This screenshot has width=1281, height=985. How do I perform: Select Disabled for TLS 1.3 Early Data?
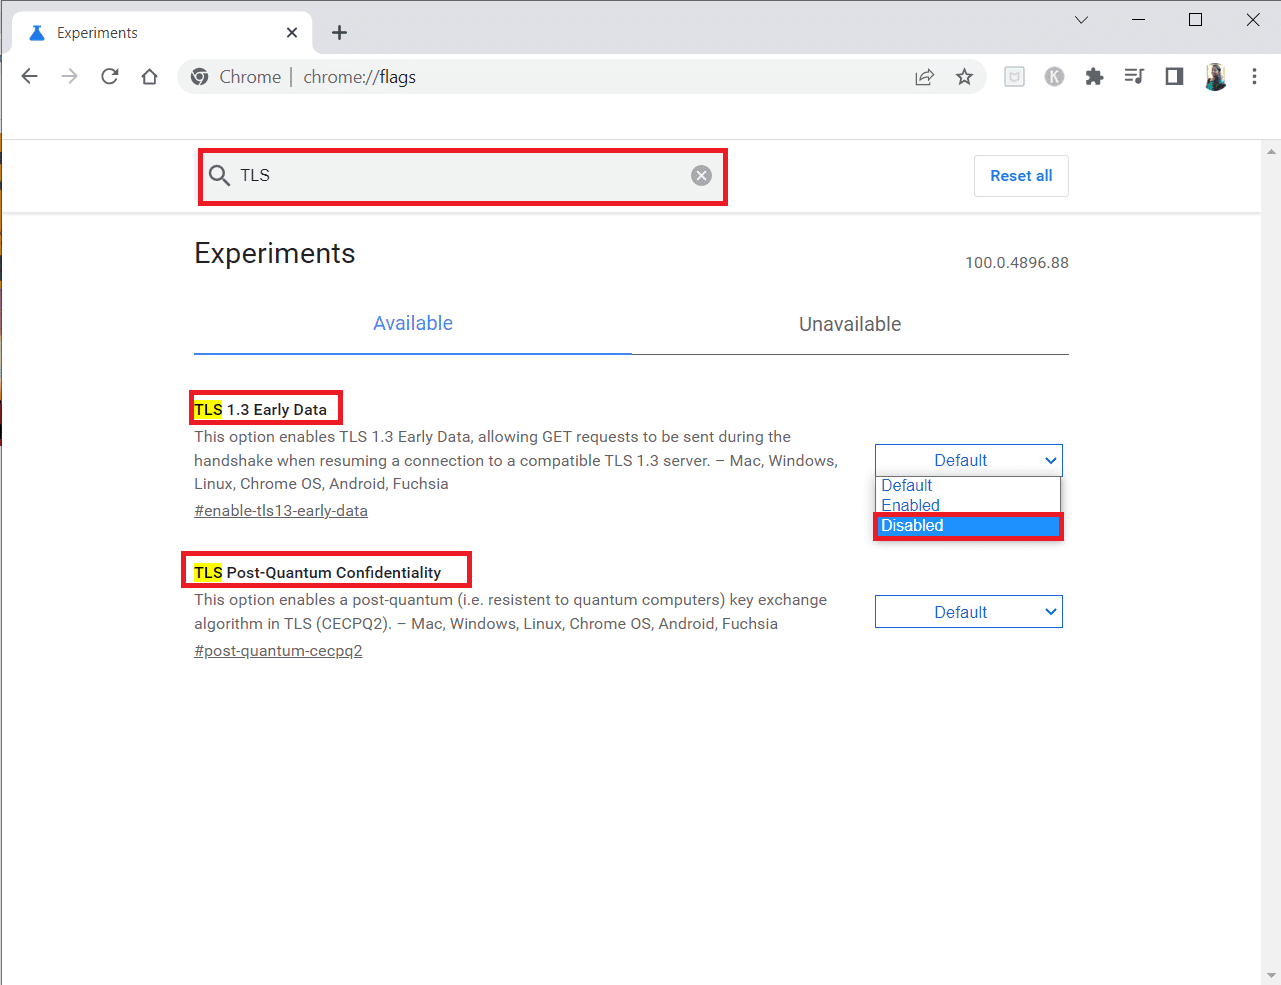967,525
